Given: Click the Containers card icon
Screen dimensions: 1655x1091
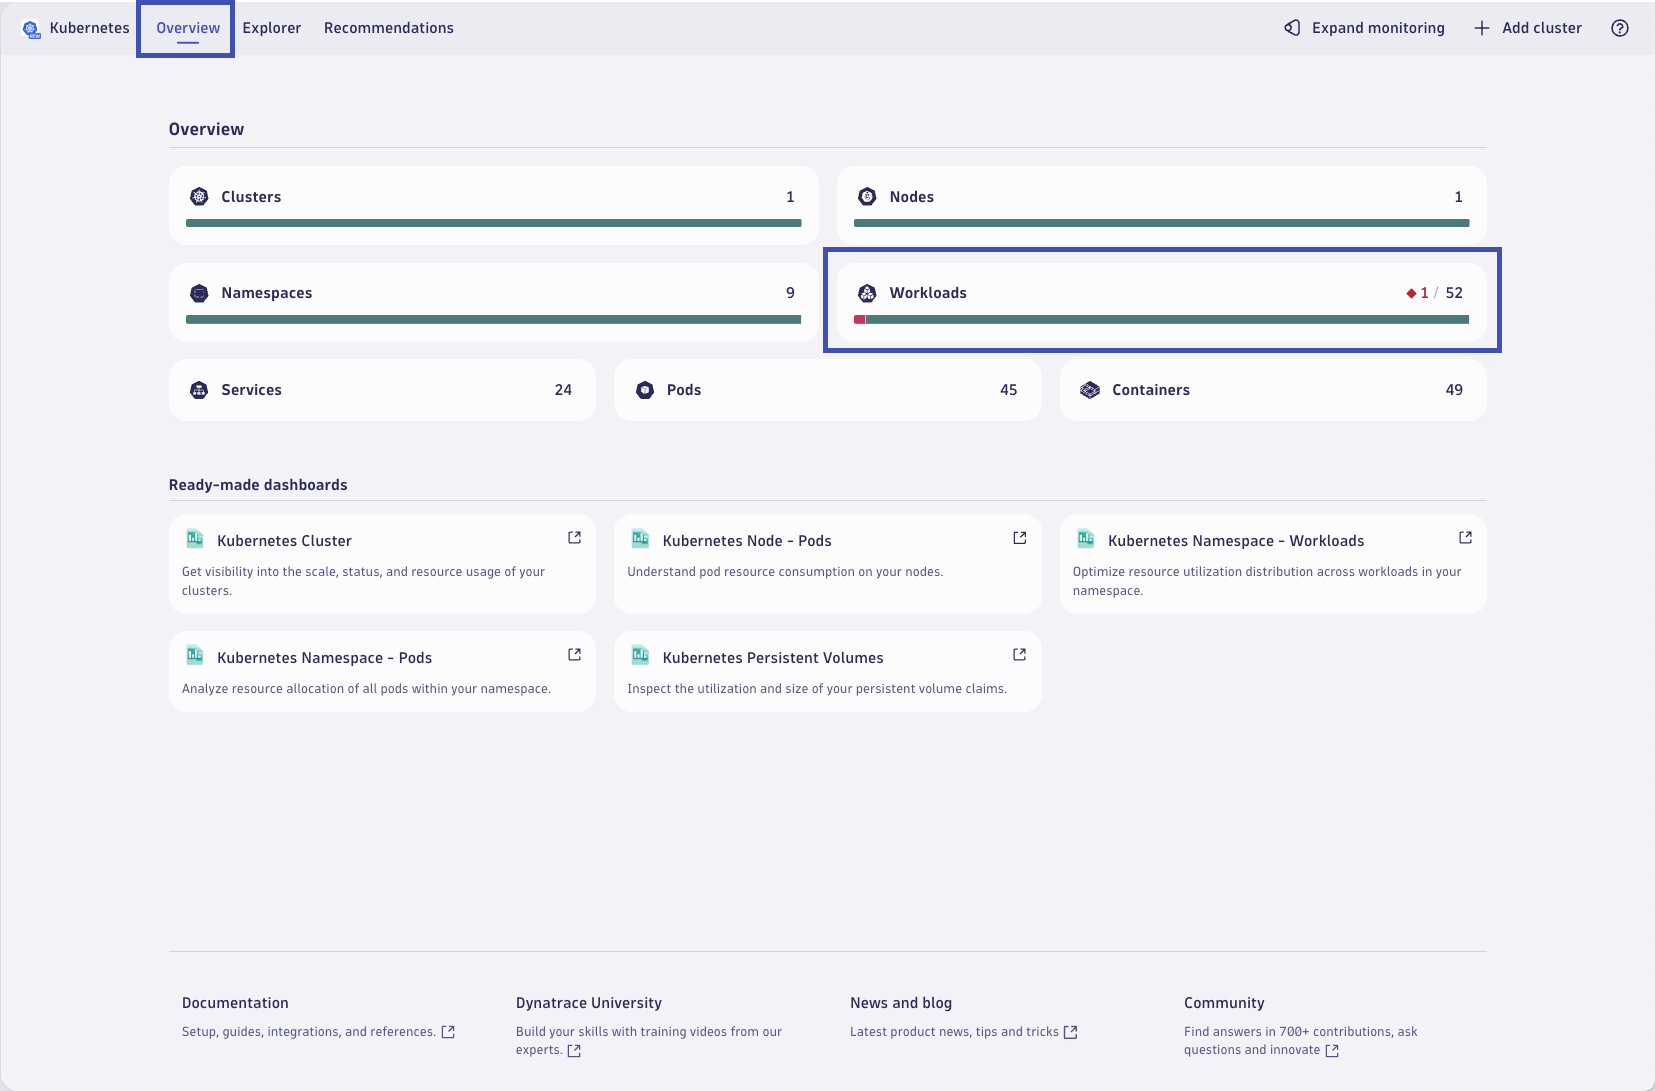Looking at the screenshot, I should pos(1090,390).
